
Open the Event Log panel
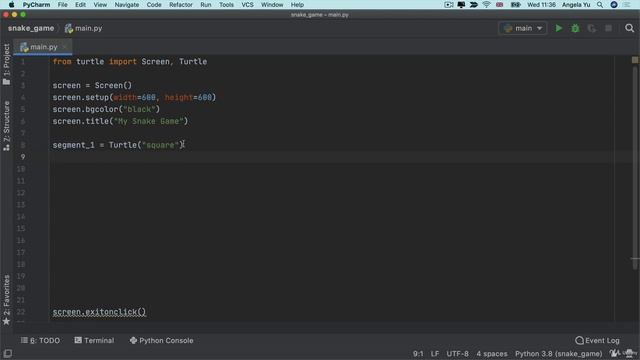point(597,340)
